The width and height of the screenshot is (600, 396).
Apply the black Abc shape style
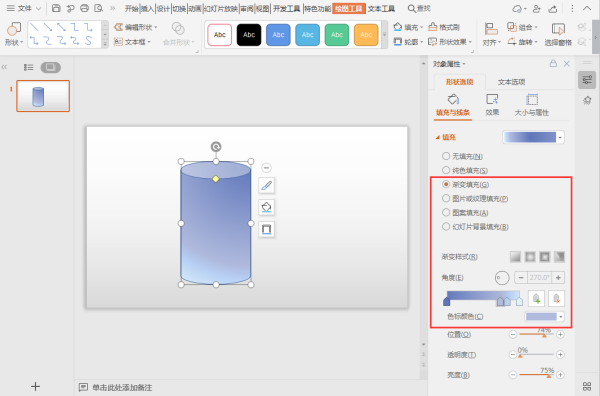coord(249,34)
